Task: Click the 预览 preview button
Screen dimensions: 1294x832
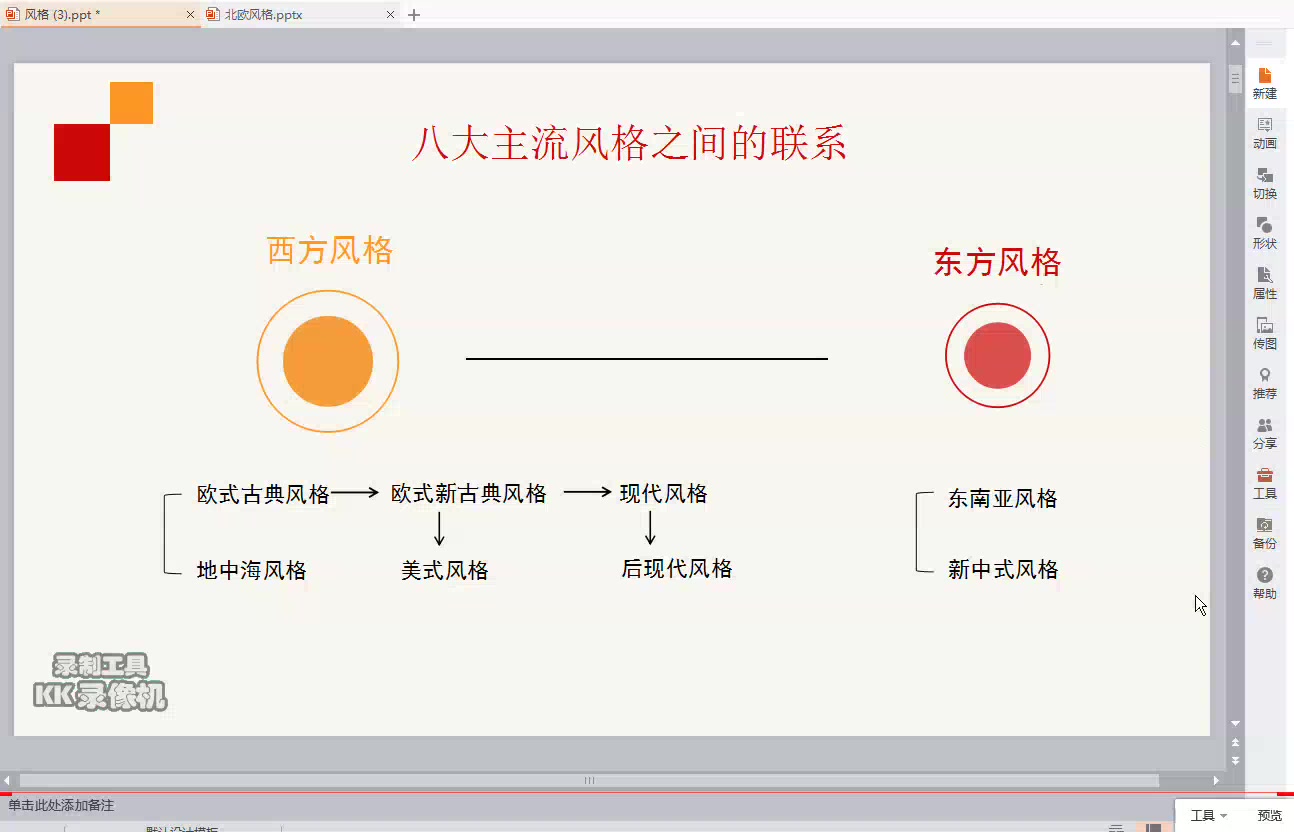Action: (1270, 815)
